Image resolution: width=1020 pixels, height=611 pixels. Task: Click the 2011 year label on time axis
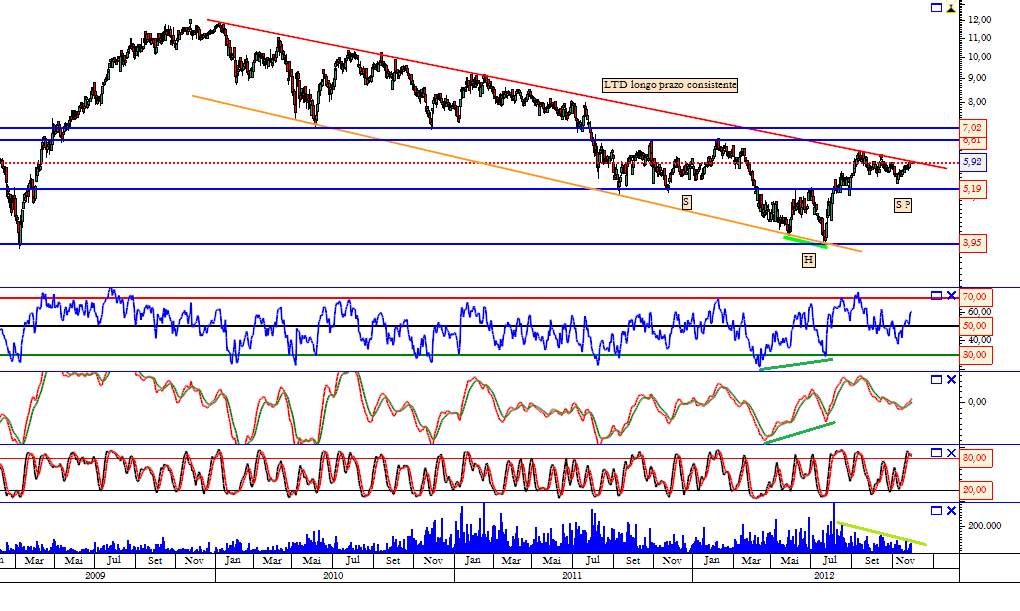pos(572,576)
